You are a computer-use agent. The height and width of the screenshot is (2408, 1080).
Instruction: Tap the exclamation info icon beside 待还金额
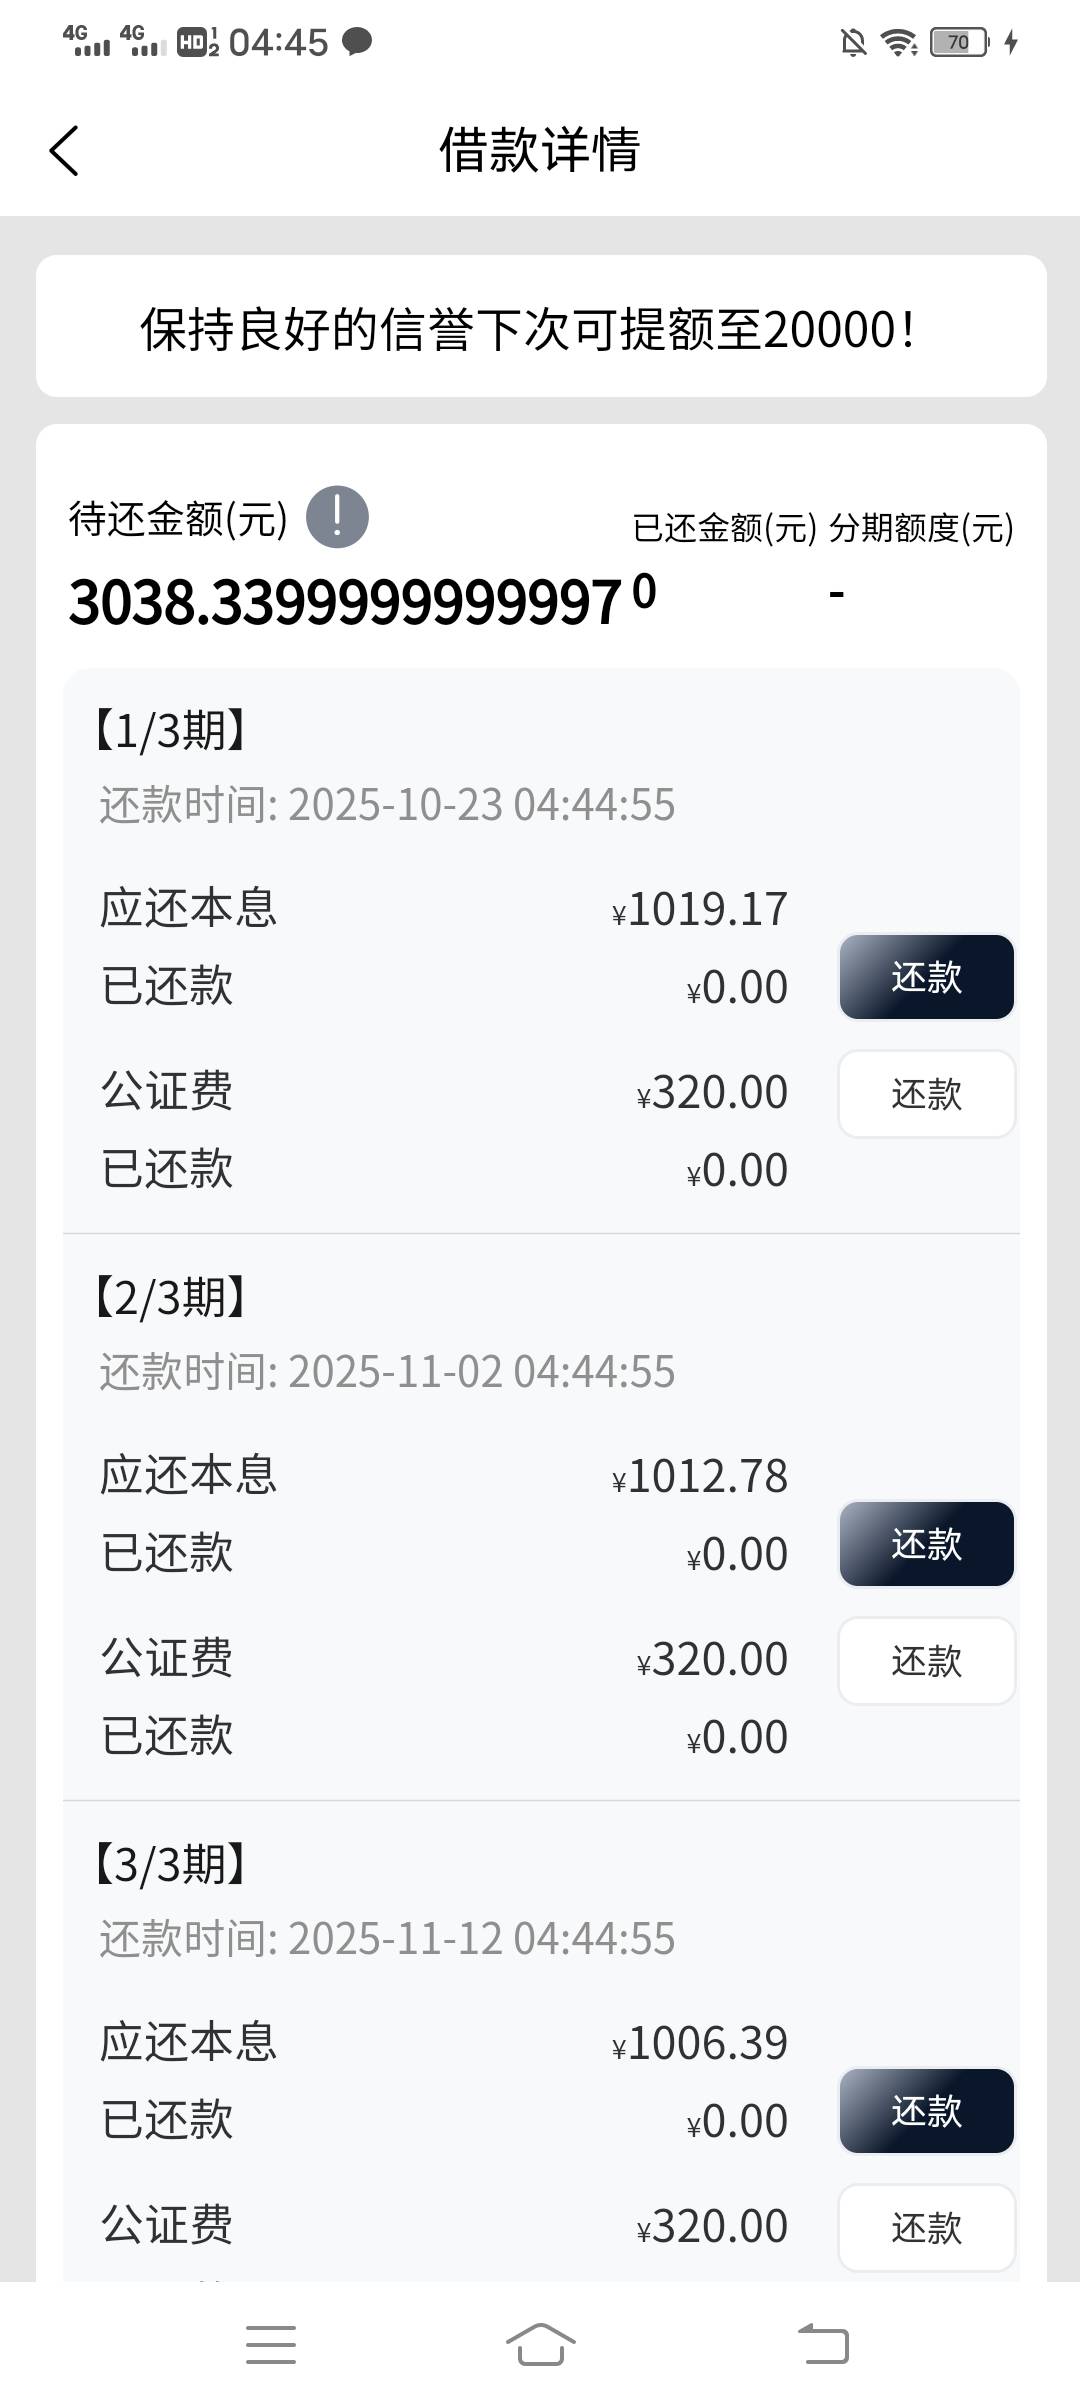pos(337,518)
